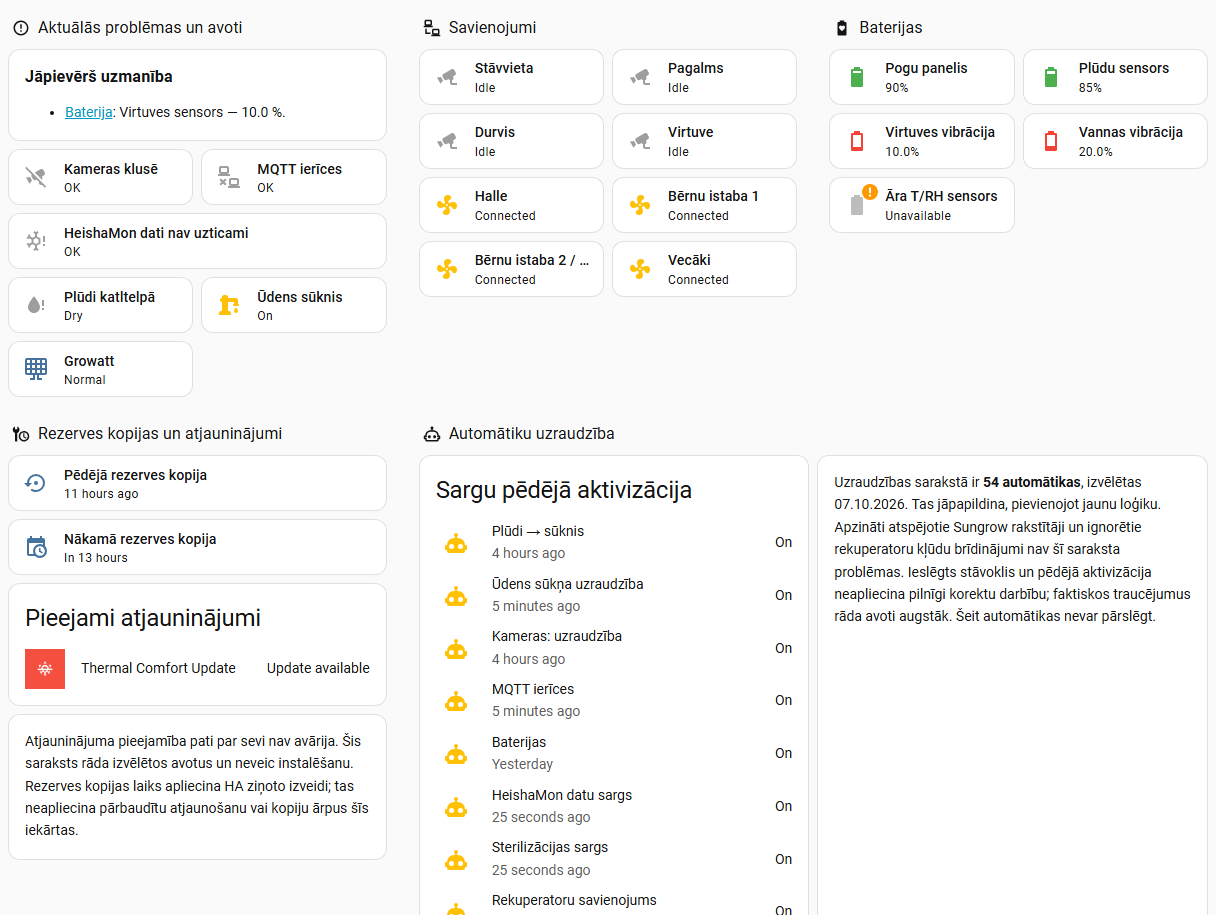
Task: Click the Plūdi katltelpā water drop icon
Action: [x=36, y=305]
